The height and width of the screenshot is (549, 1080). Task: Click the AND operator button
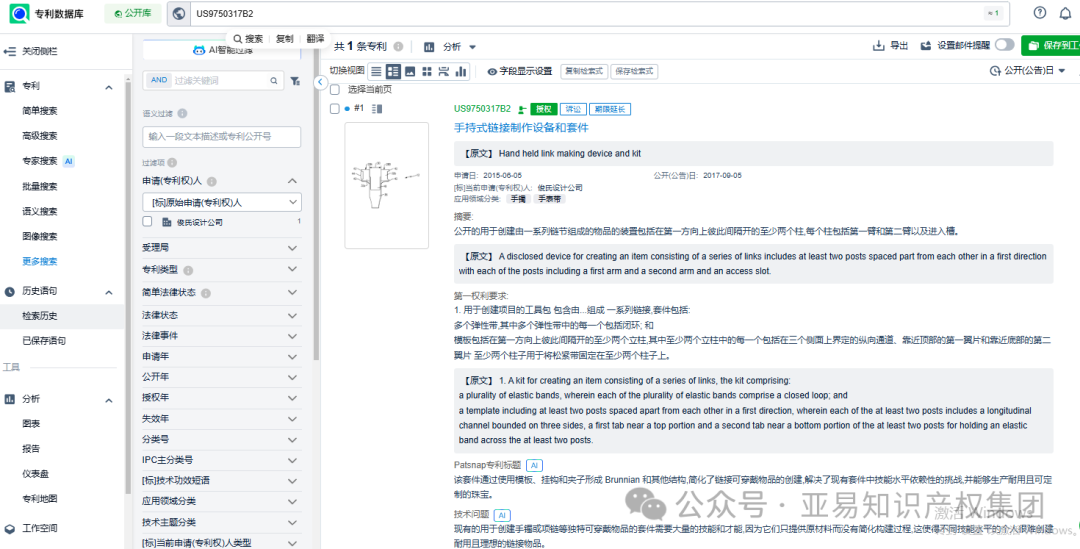[x=159, y=81]
